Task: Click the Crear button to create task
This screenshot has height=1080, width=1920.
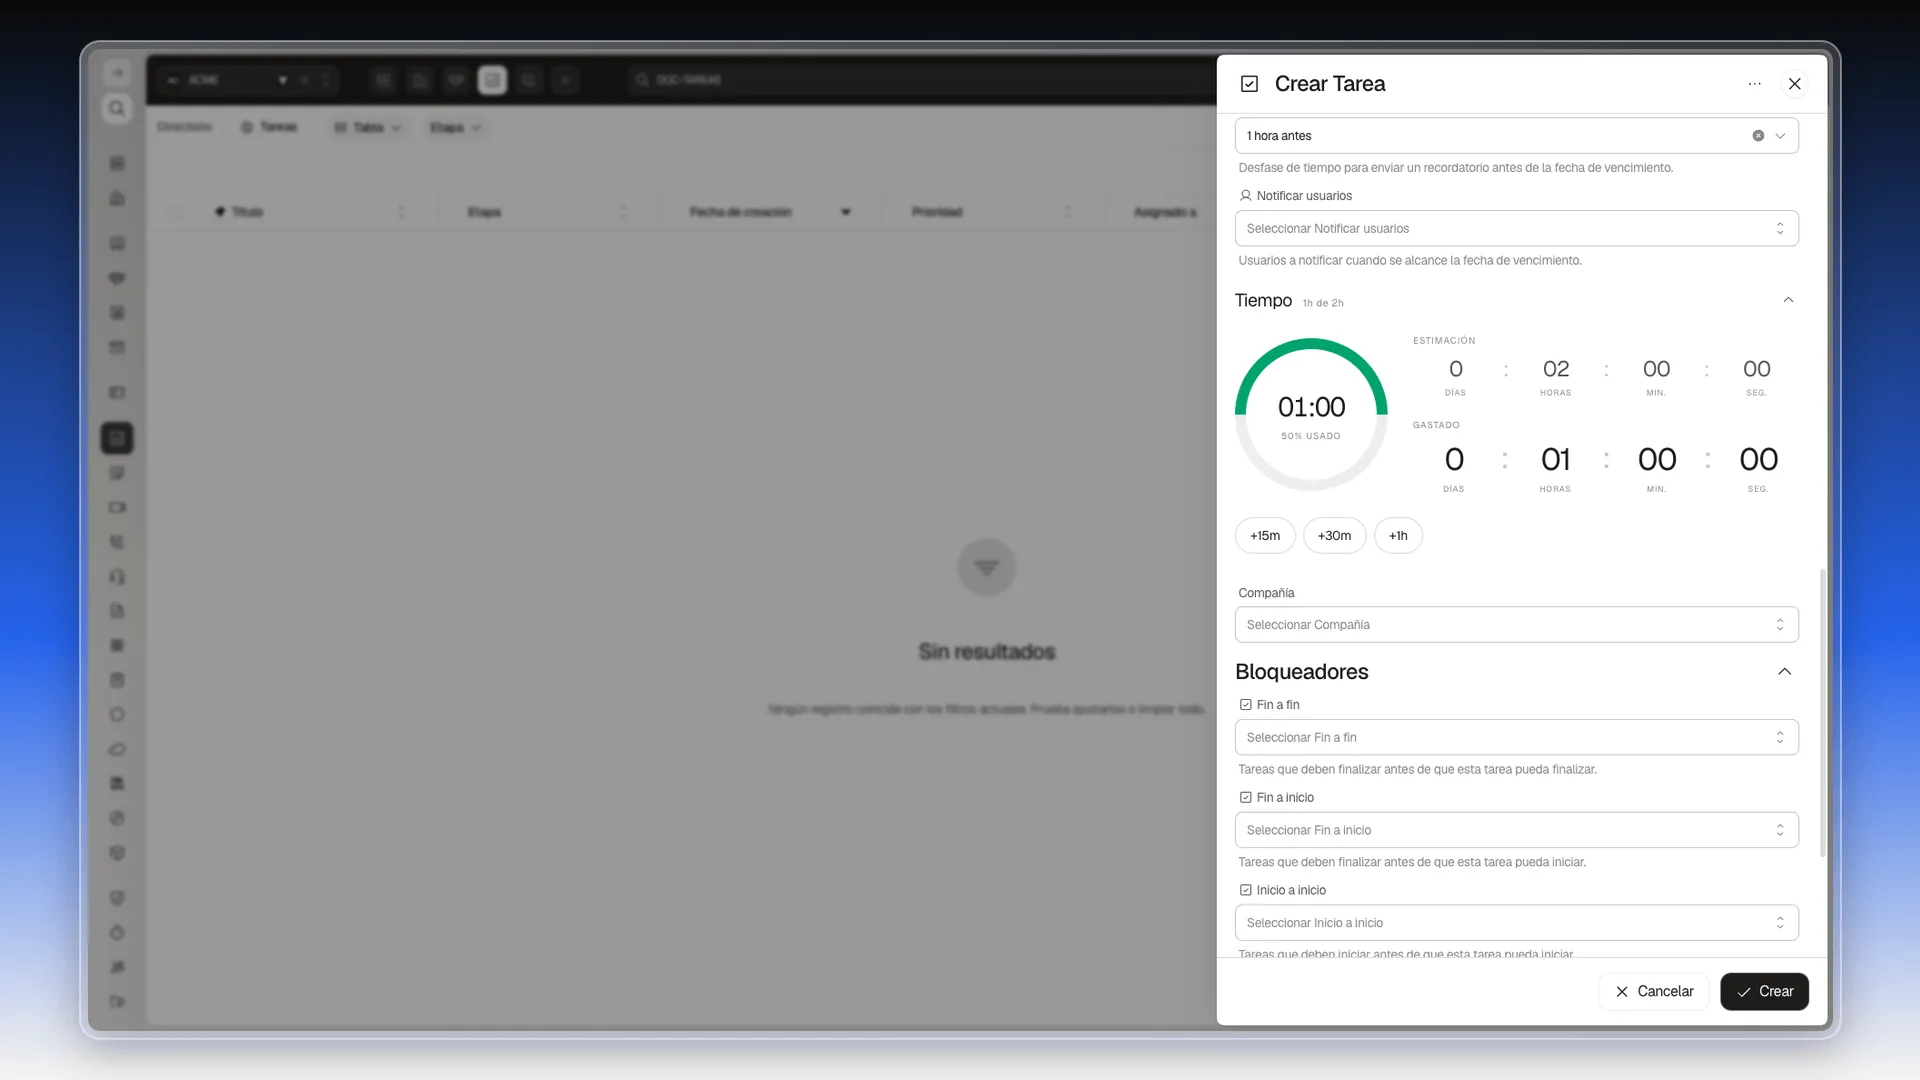Action: pos(1764,992)
